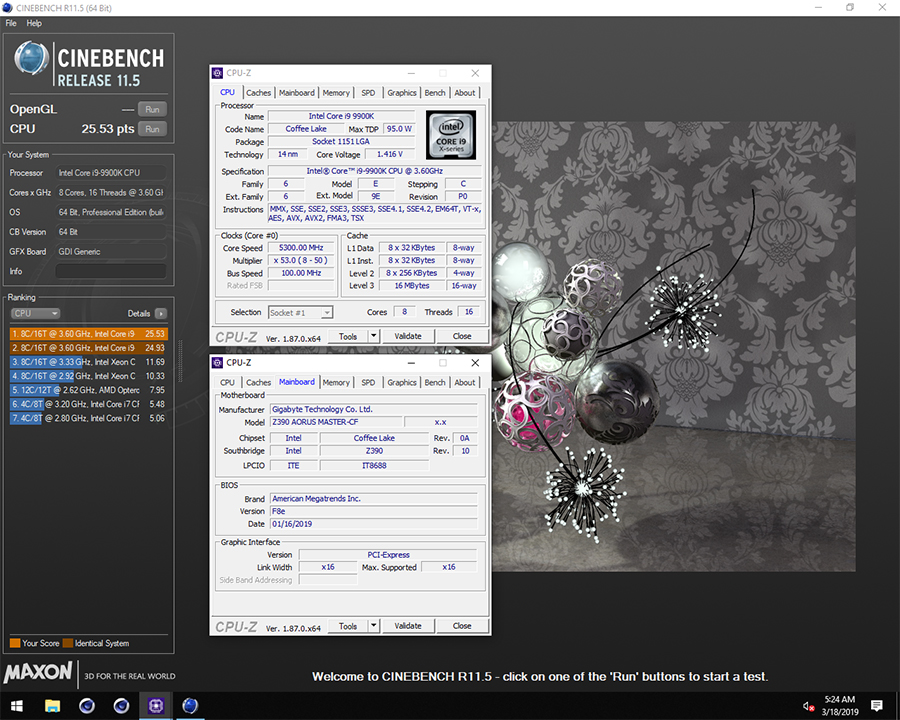
Task: Click the empty Info input field
Action: pos(110,271)
